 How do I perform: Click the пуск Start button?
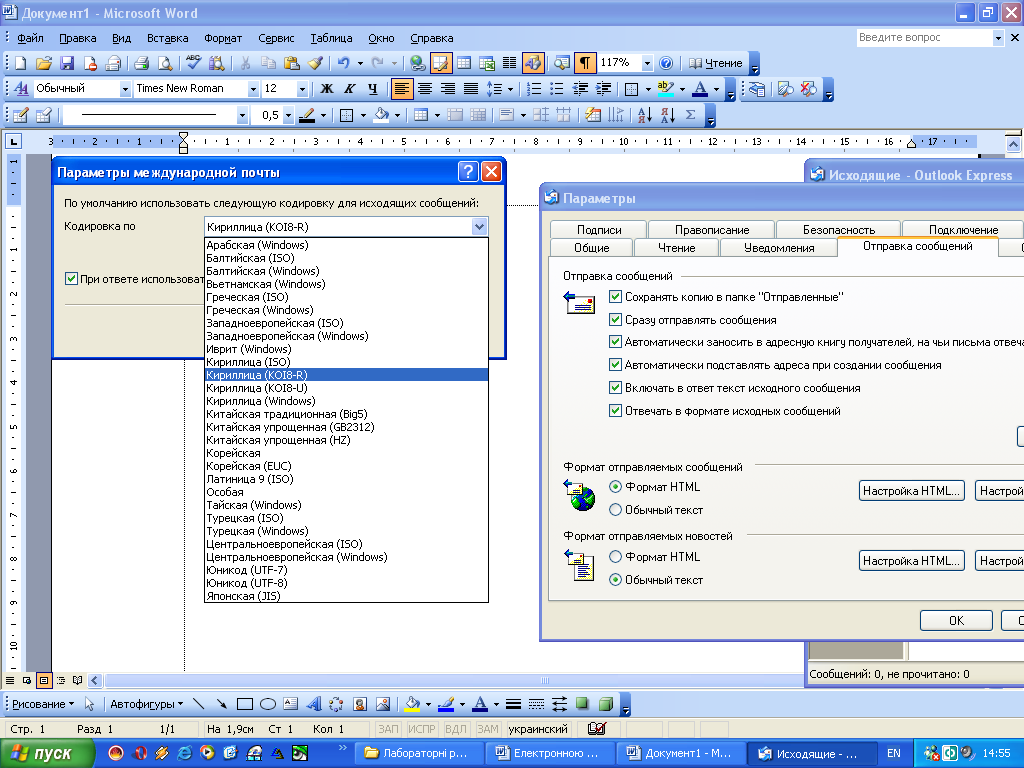pos(46,753)
